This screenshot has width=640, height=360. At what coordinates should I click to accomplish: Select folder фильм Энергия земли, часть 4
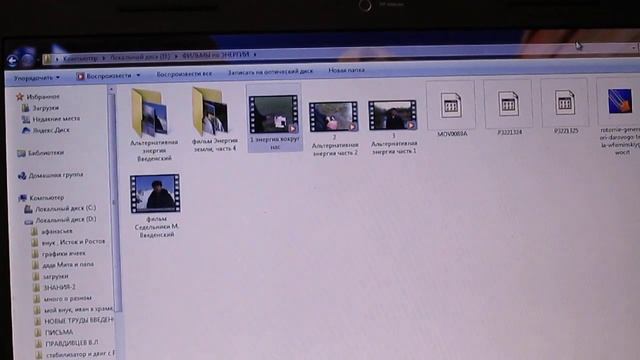(x=214, y=120)
